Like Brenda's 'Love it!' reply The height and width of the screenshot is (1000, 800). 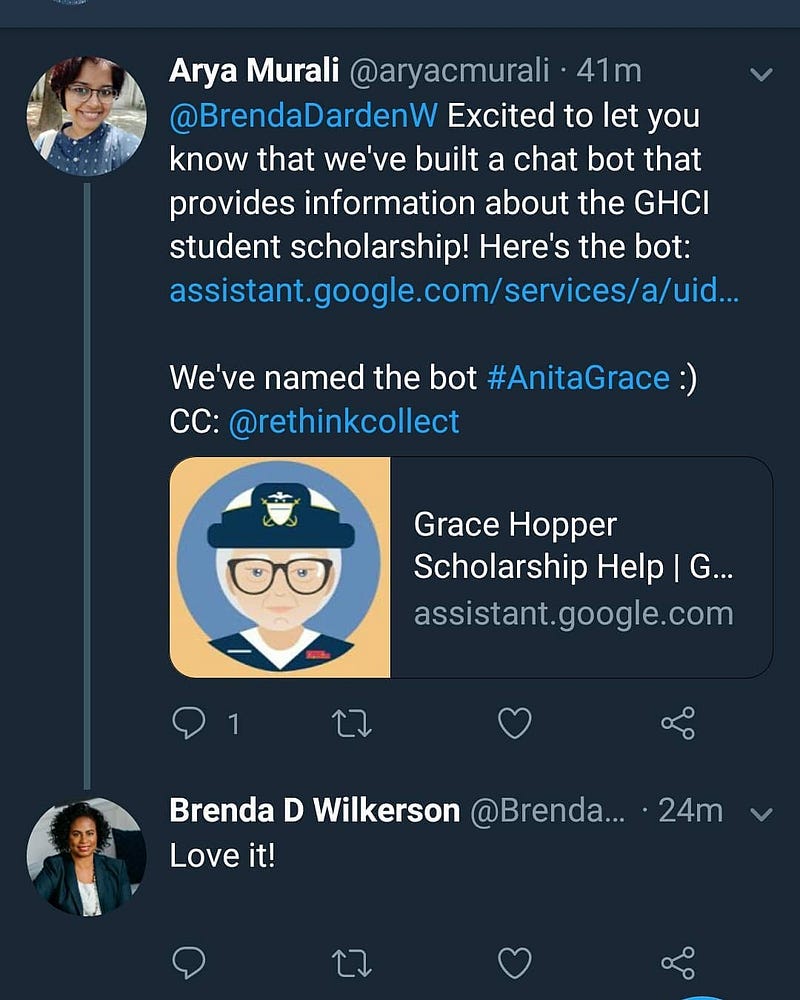[514, 963]
